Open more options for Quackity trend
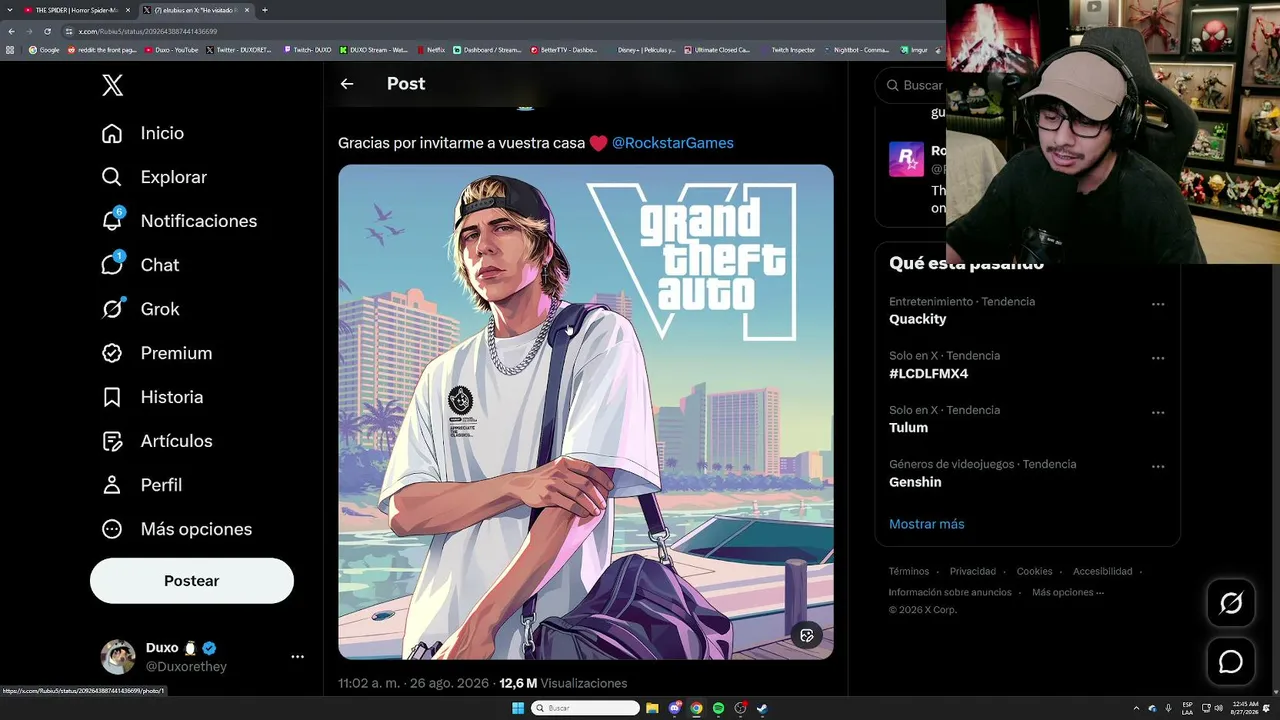The height and width of the screenshot is (720, 1280). [x=1158, y=304]
